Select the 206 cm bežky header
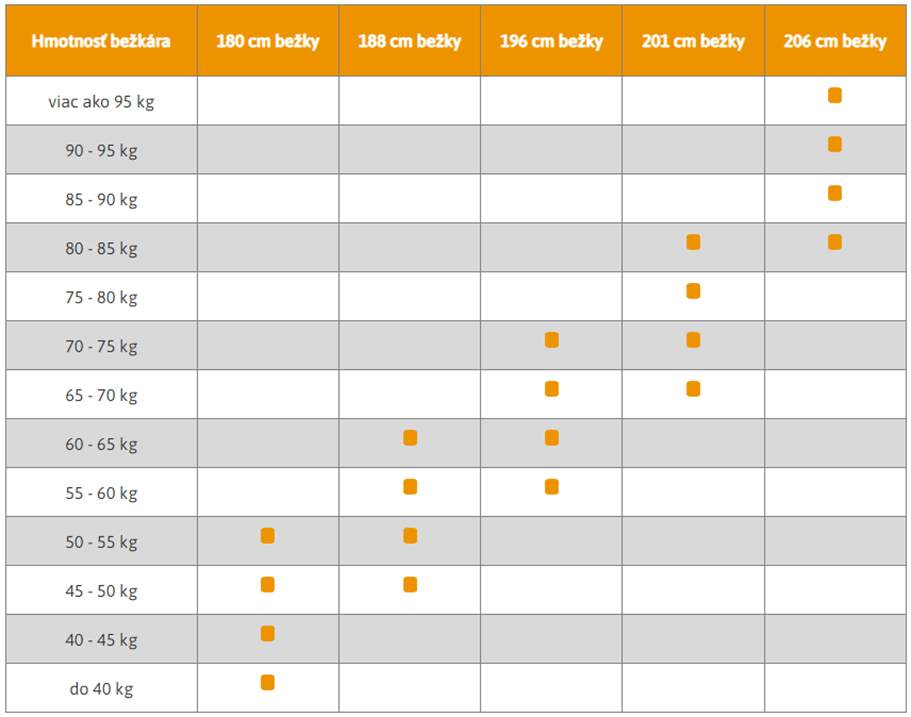The width and height of the screenshot is (911, 717). (x=835, y=41)
